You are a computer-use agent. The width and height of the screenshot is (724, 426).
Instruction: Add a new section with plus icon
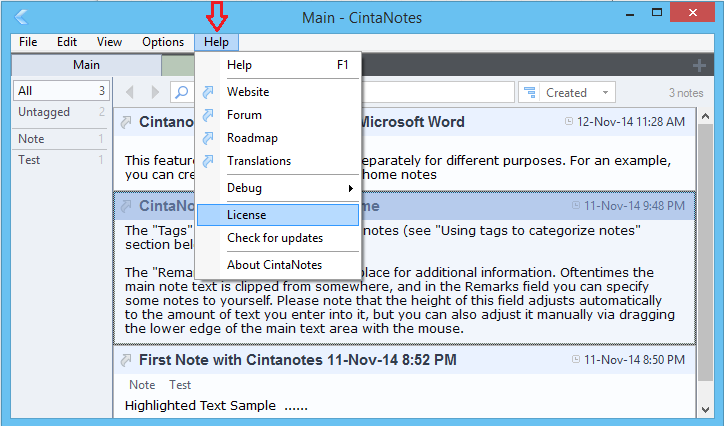699,66
